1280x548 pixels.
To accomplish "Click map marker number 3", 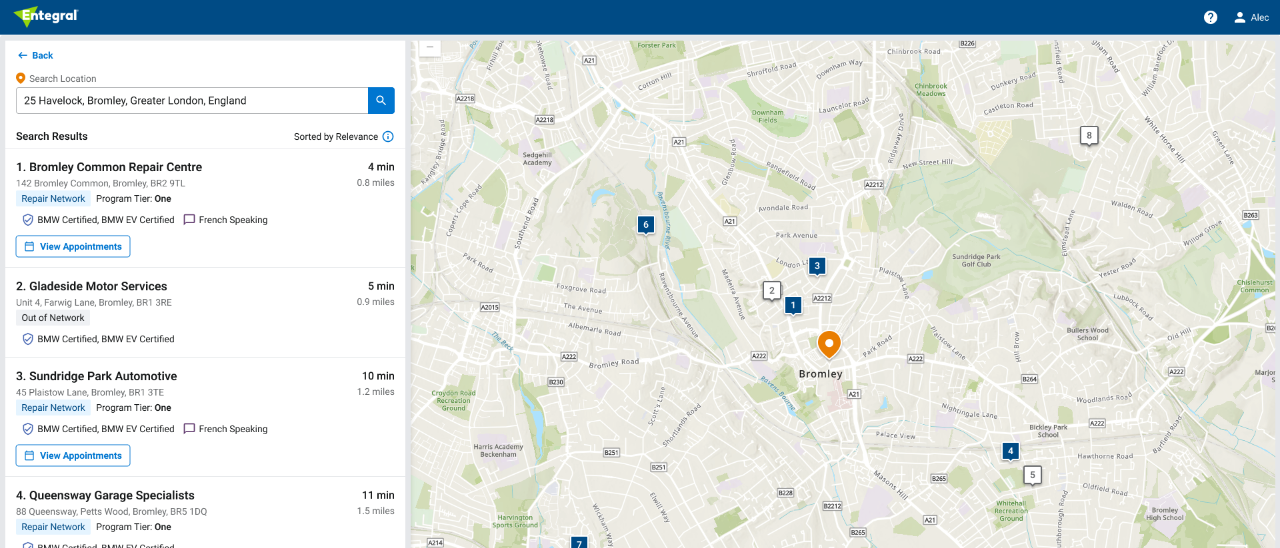I will (817, 266).
